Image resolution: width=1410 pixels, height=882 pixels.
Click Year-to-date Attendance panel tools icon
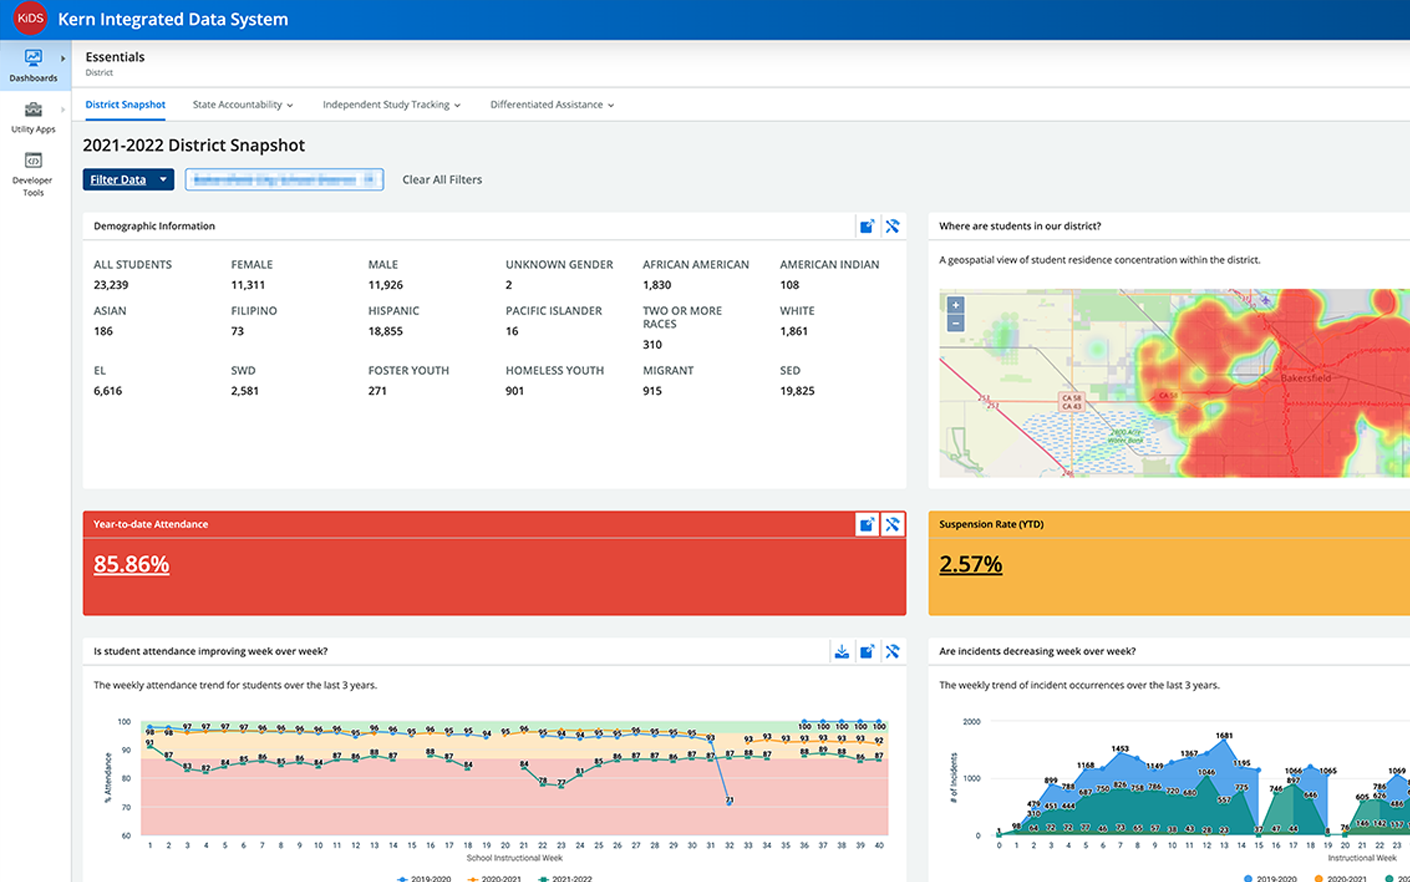pos(893,524)
